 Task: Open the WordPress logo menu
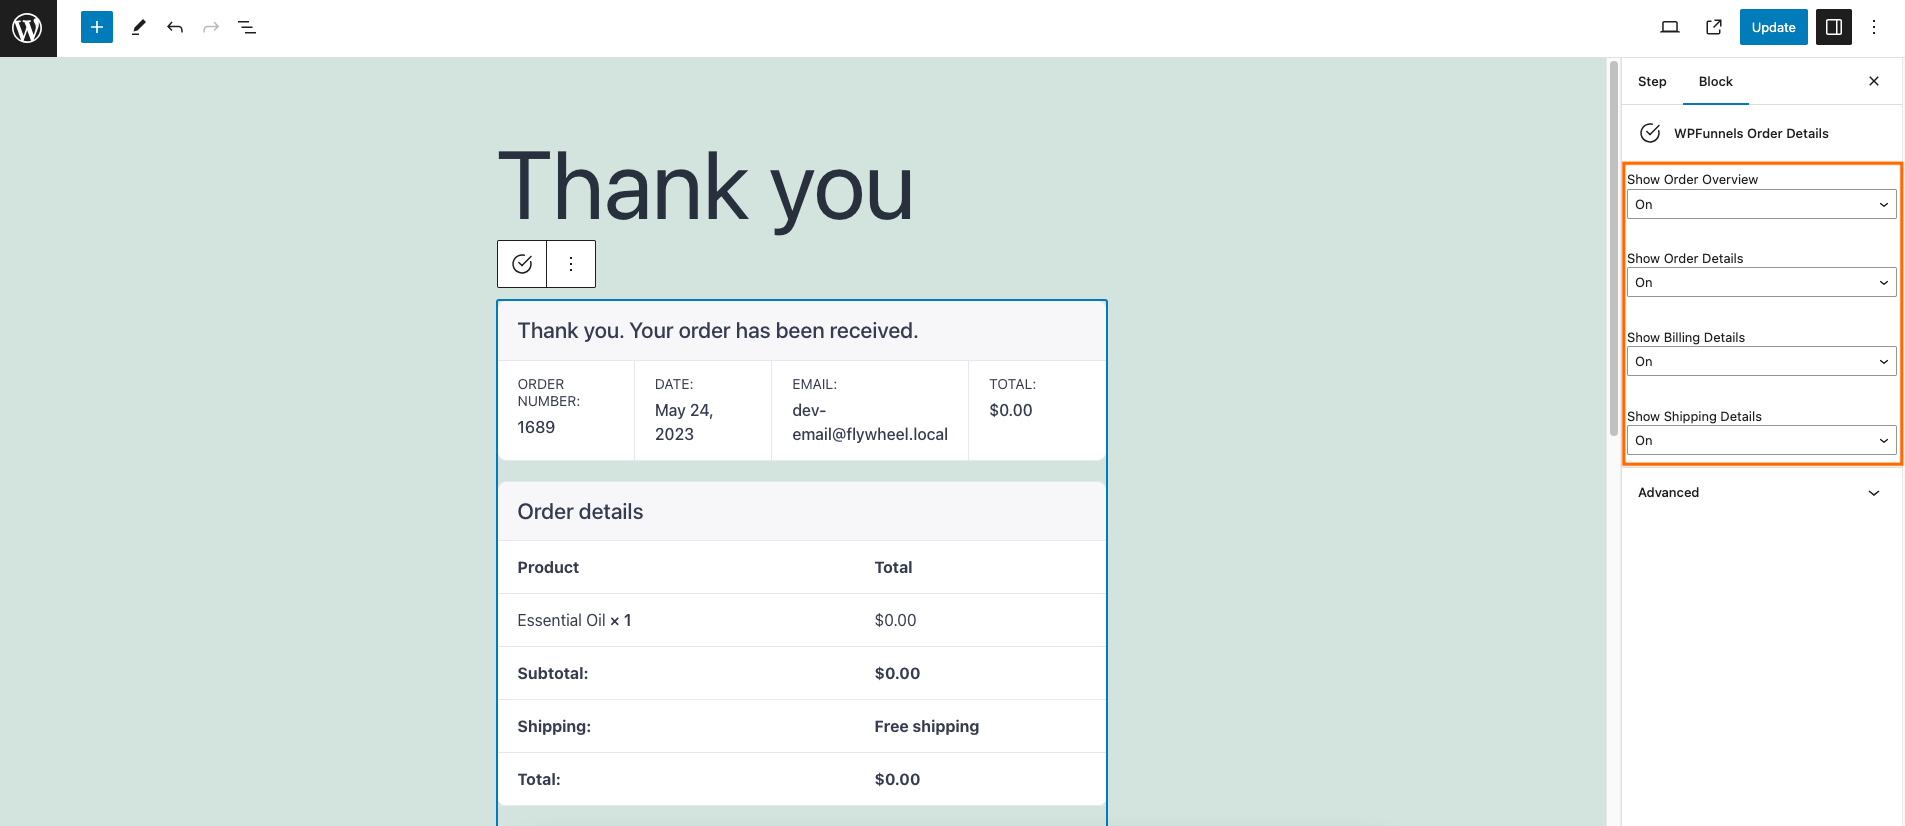pos(28,28)
